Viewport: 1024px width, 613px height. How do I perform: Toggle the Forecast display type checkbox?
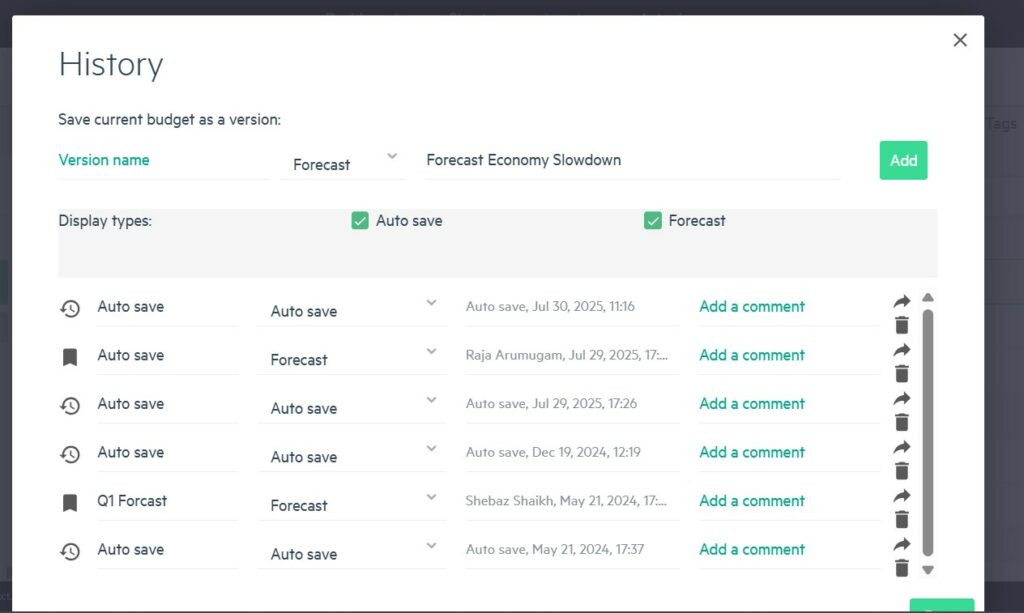(653, 221)
